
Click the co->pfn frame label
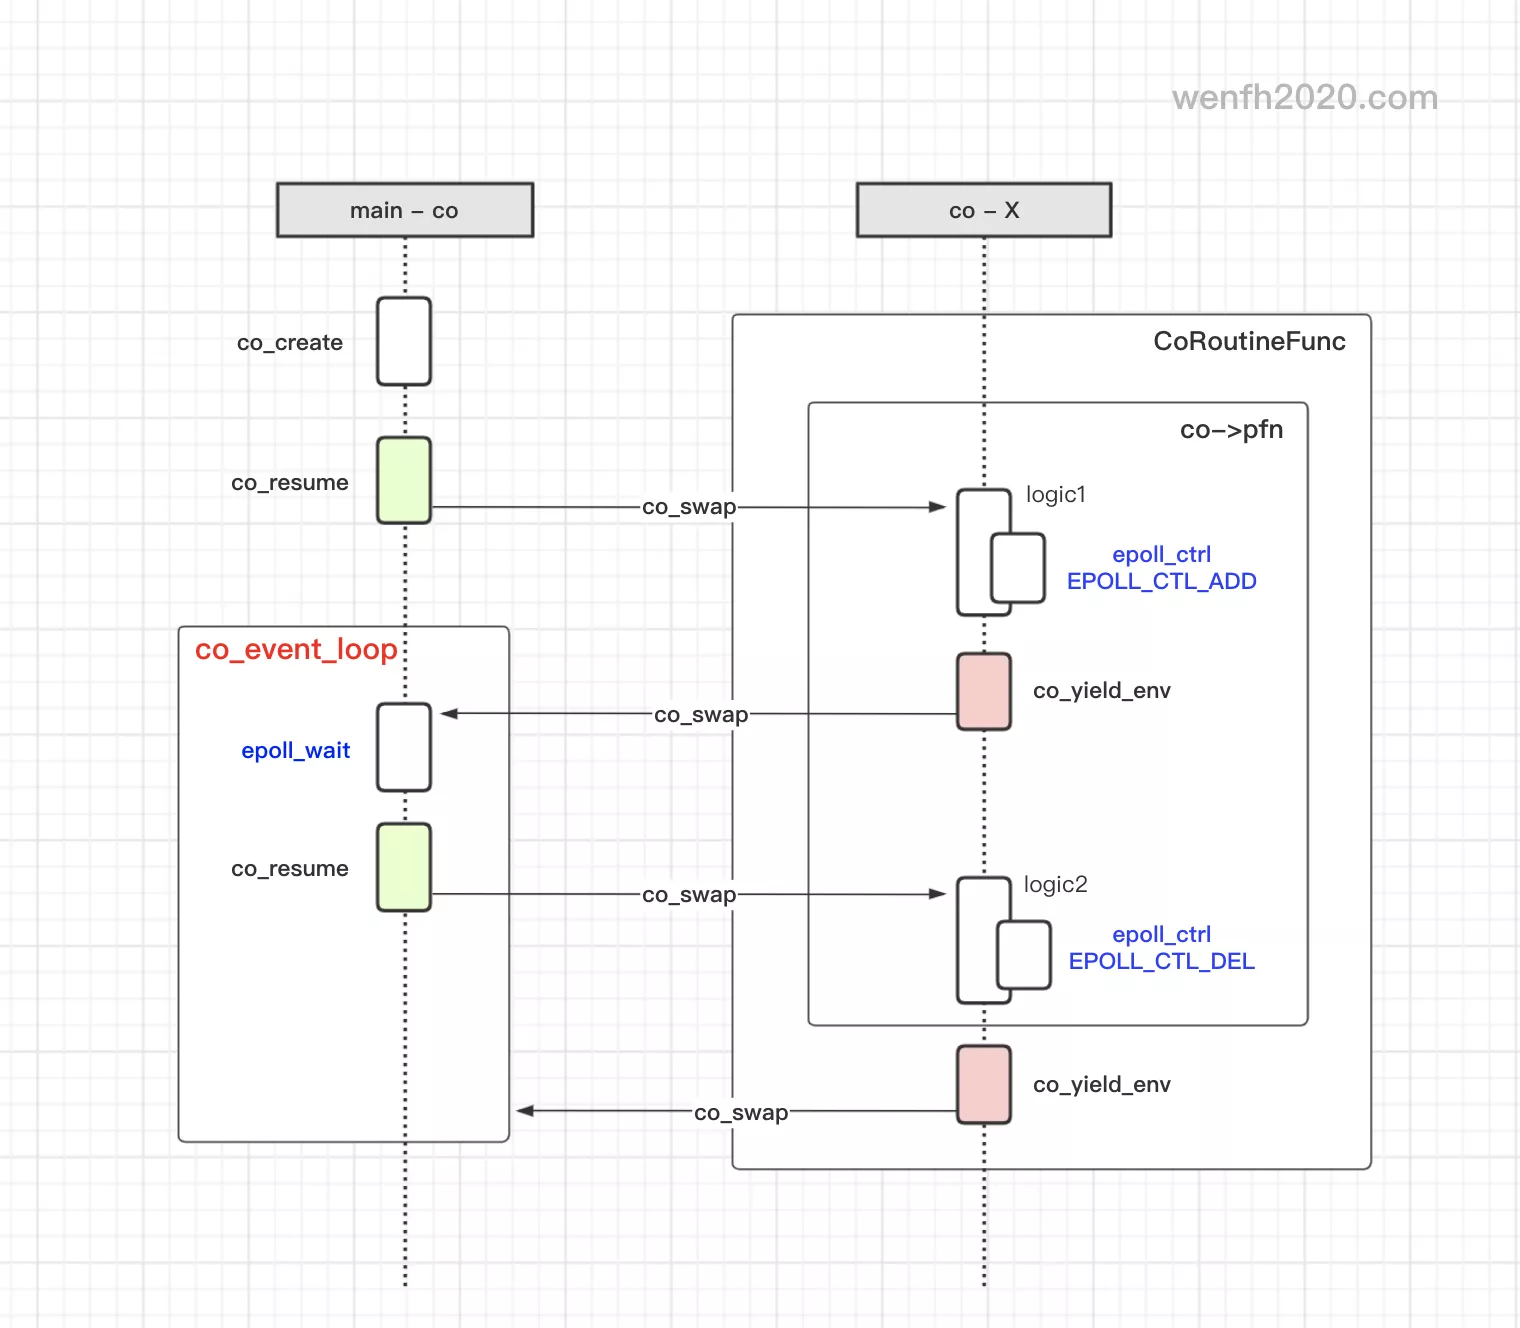tap(1231, 430)
